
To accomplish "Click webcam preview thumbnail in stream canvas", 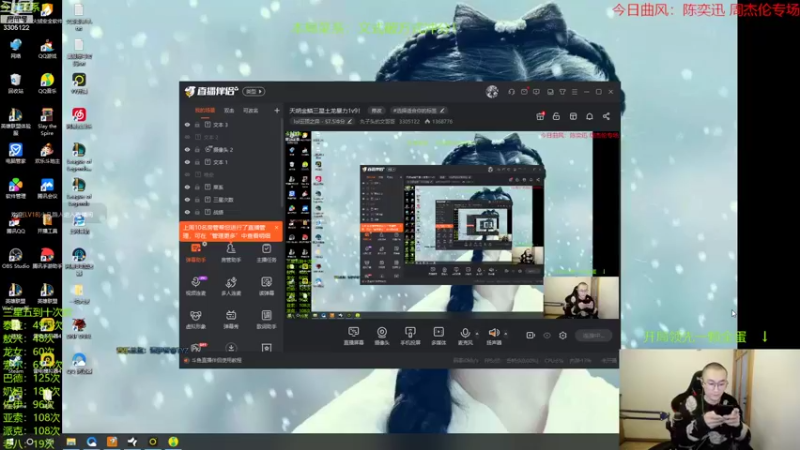I will click(581, 297).
